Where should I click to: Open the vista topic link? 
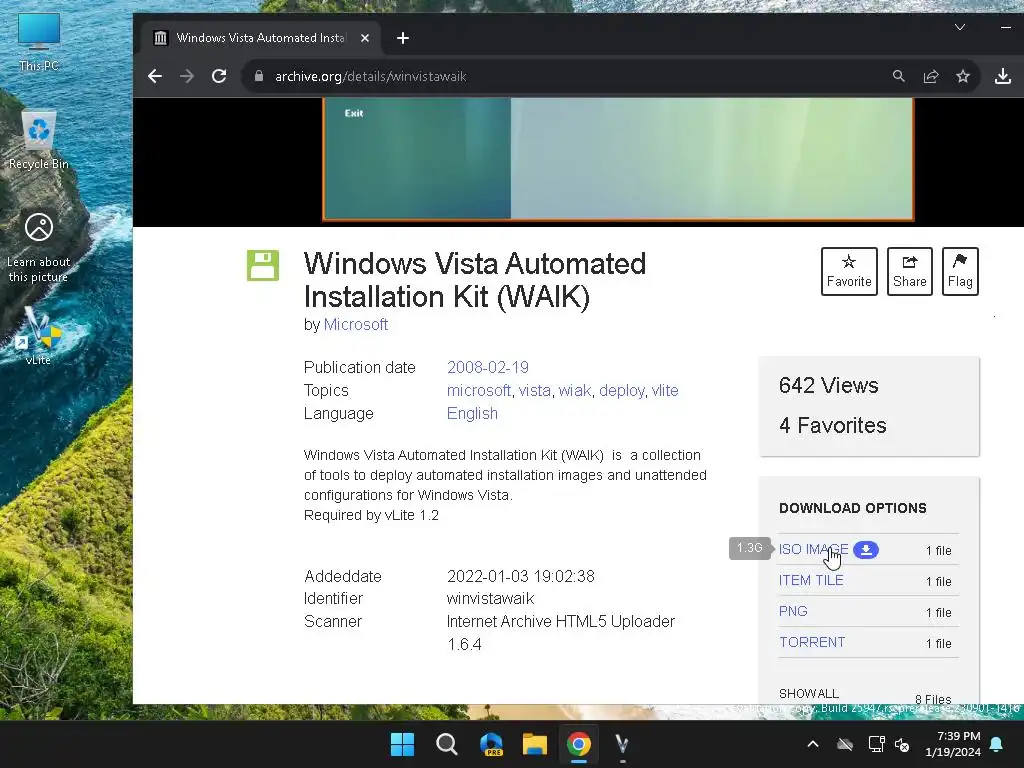coord(535,391)
